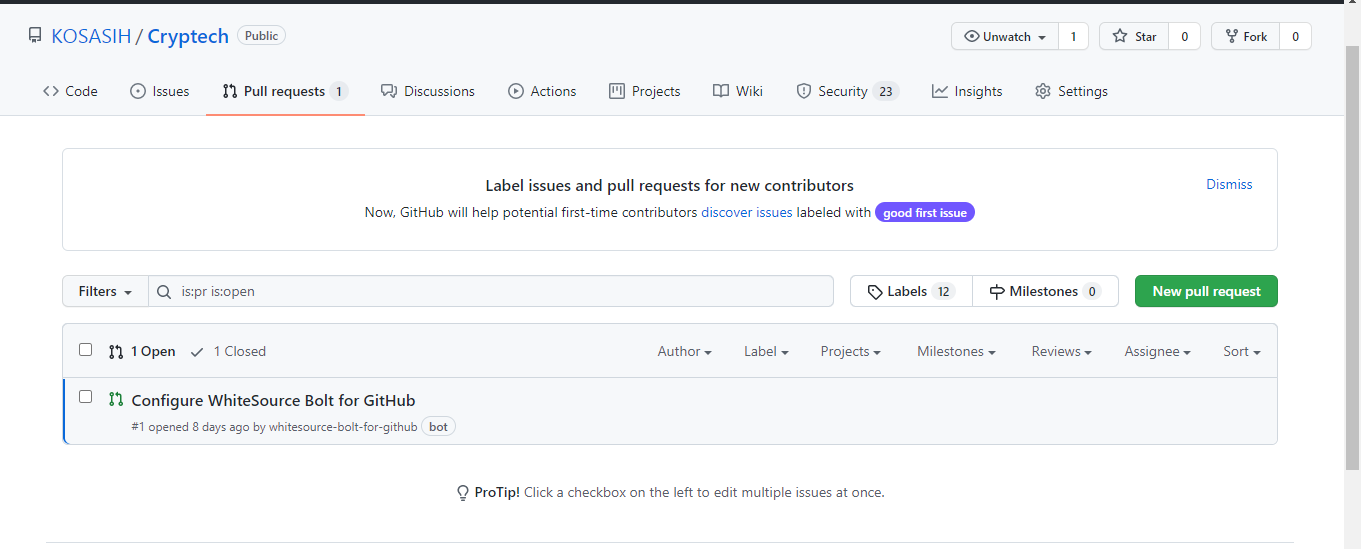Fork the Cryptech repository
The width and height of the screenshot is (1361, 549).
point(1246,36)
